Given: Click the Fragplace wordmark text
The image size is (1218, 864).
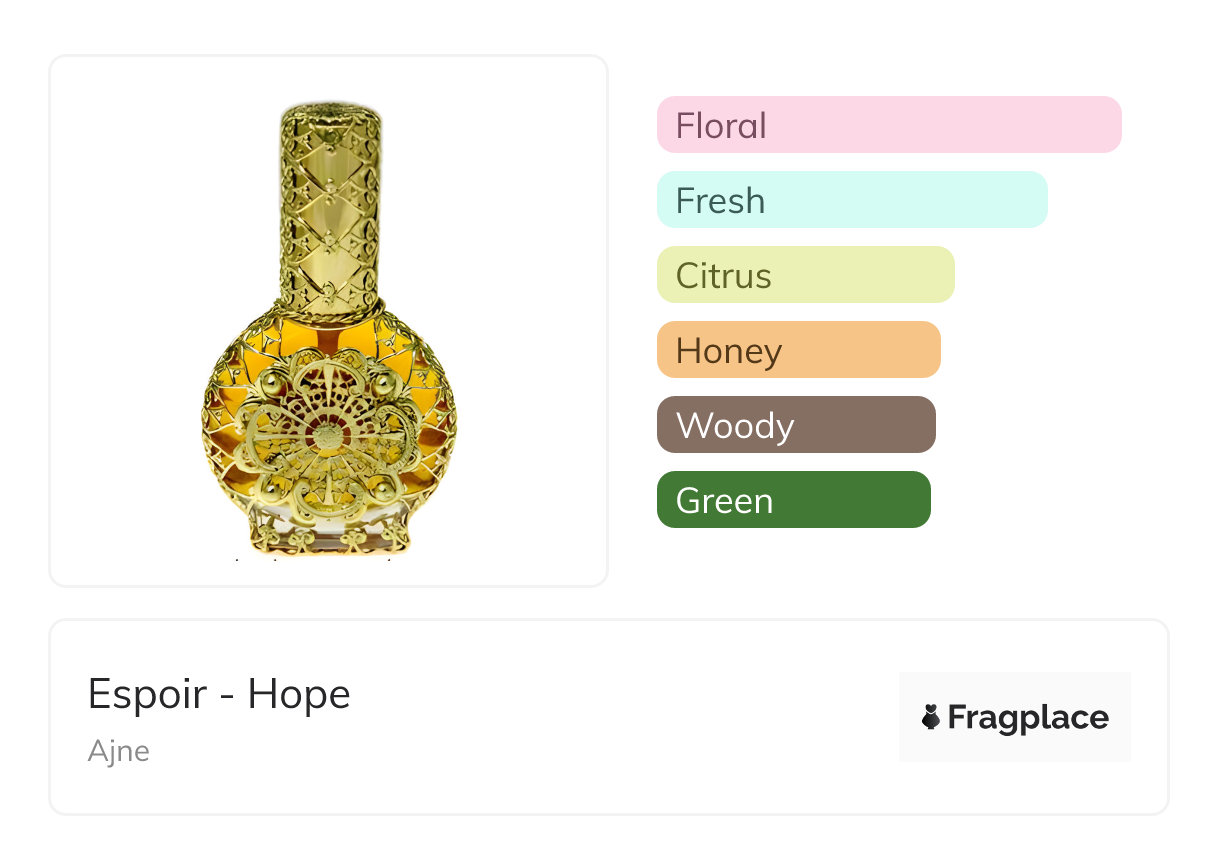Looking at the screenshot, I should 1028,717.
